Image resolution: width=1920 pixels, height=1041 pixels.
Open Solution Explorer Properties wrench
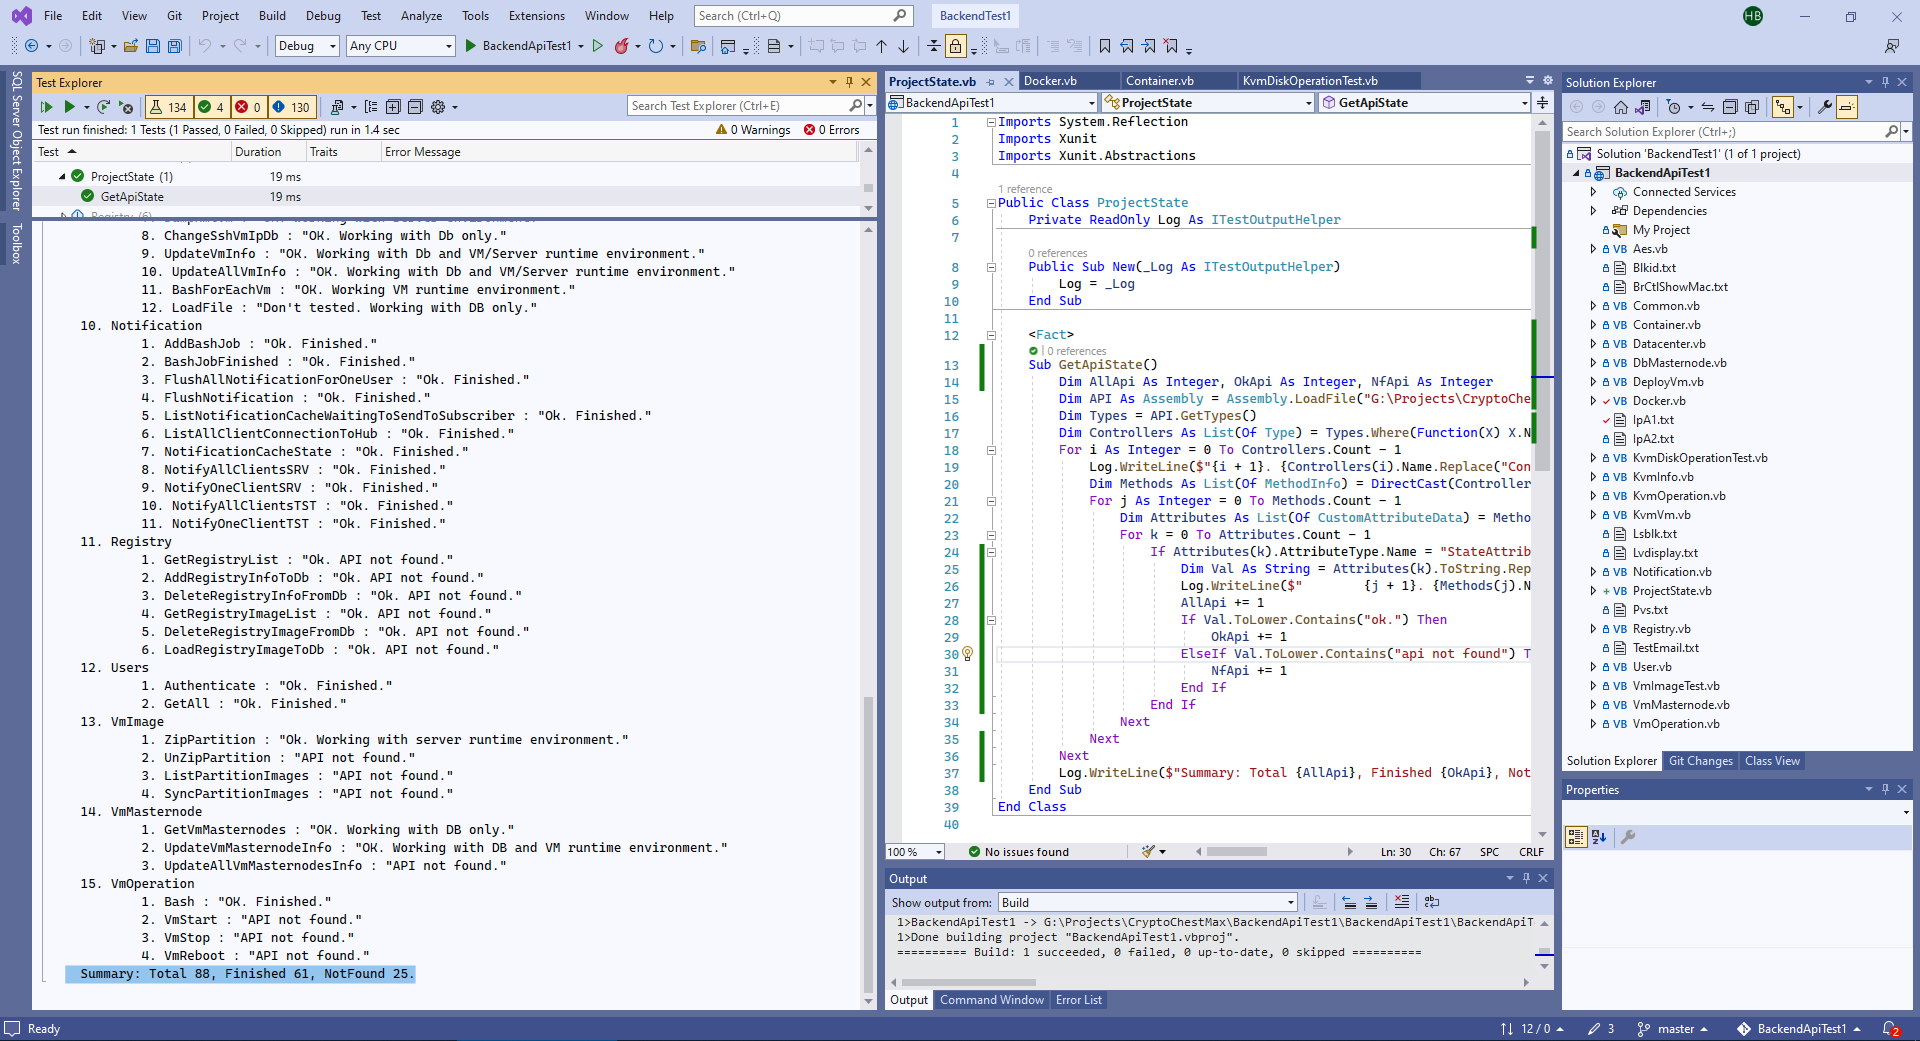1825,107
